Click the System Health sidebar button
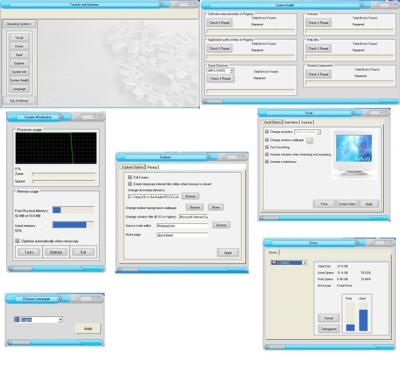 pyautogui.click(x=19, y=80)
